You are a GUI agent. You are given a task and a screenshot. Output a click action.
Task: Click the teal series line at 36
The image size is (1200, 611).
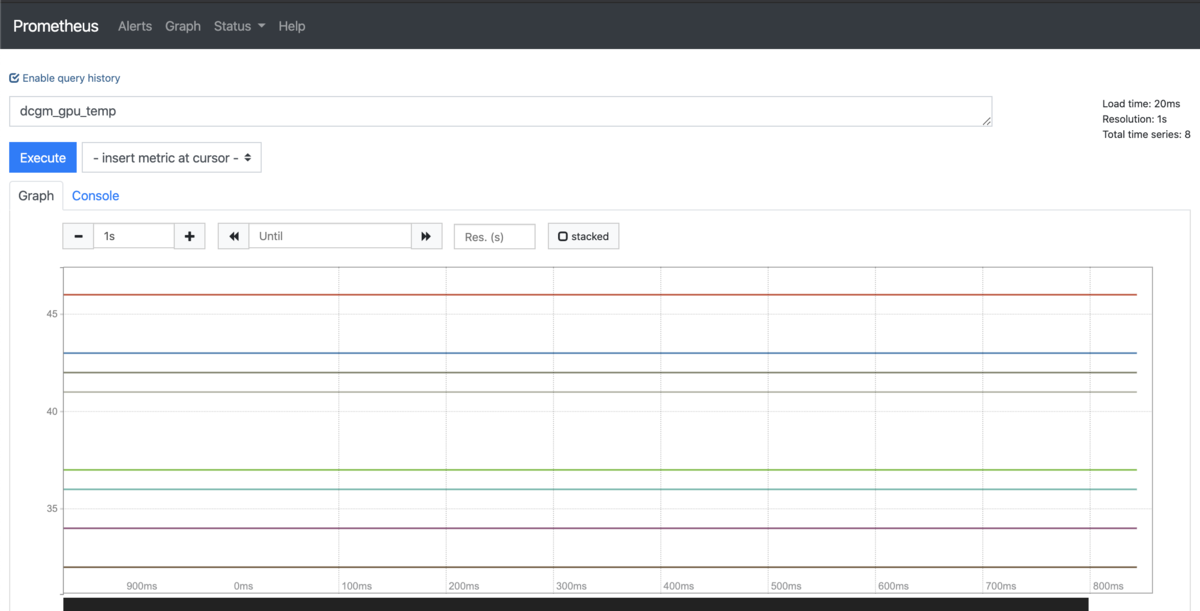pyautogui.click(x=600, y=489)
